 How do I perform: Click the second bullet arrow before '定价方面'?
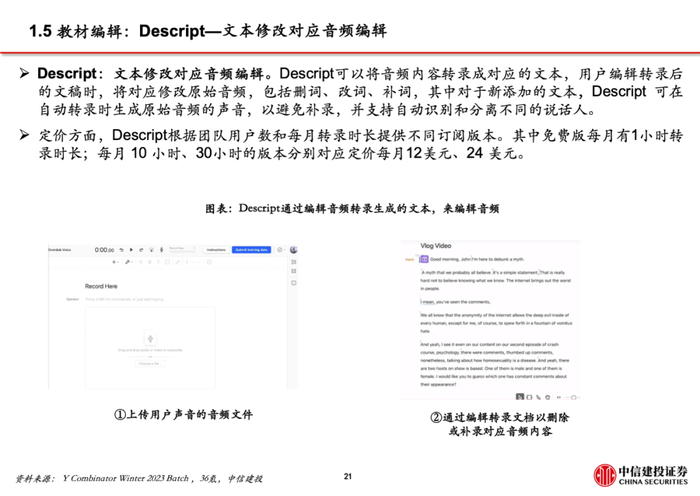(x=24, y=135)
